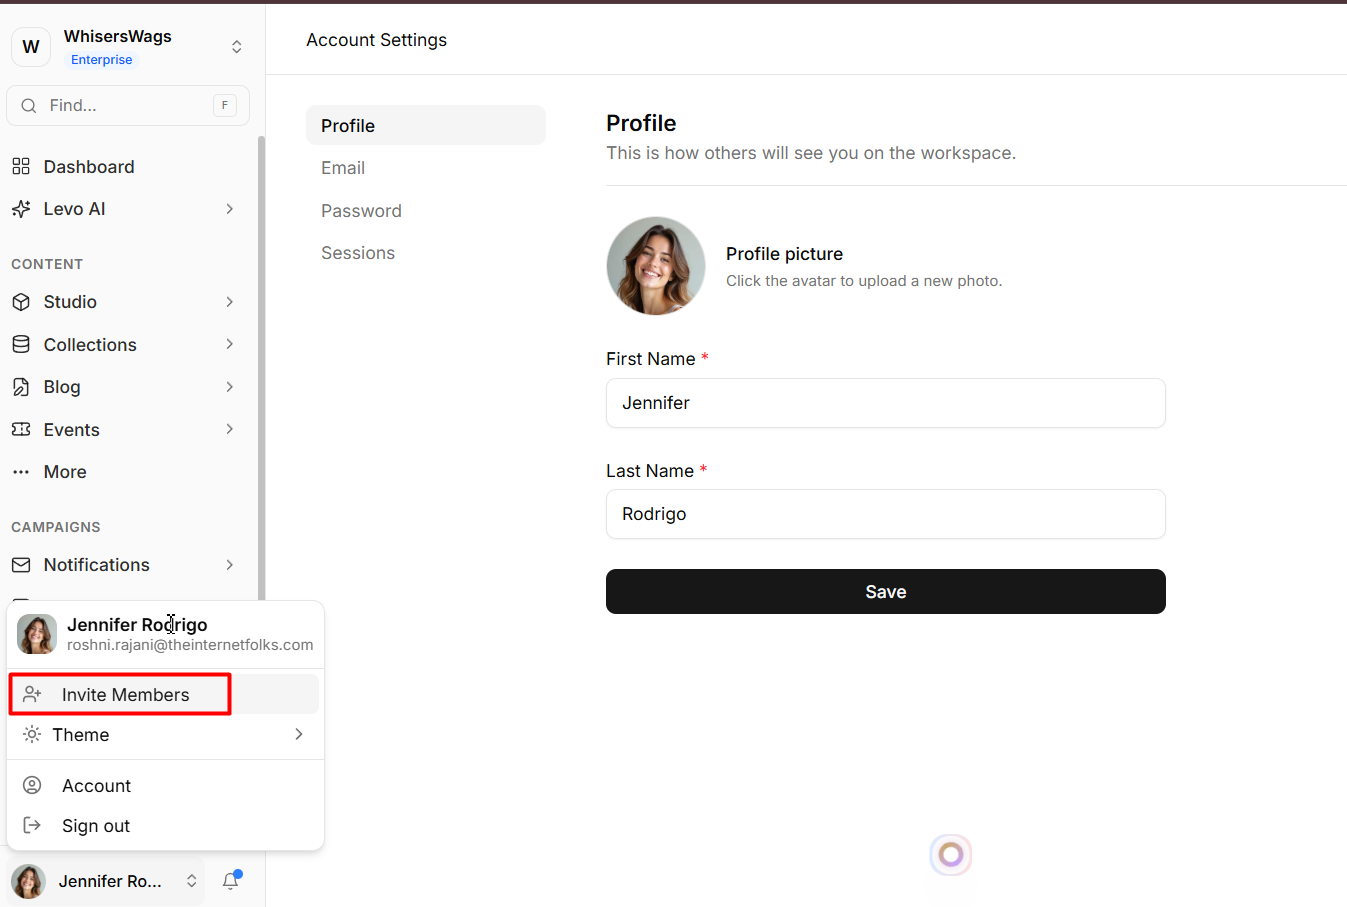Select Invite Members from the user menu
1347x907 pixels.
(x=125, y=695)
